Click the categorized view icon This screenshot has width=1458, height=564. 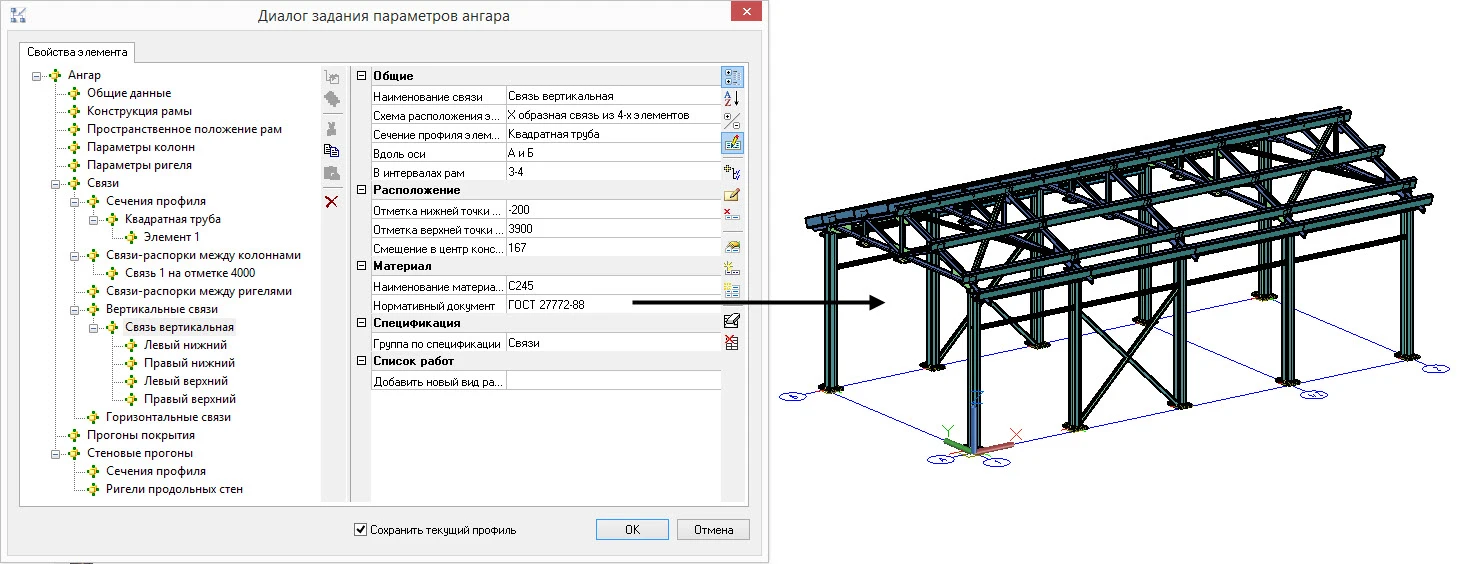click(732, 77)
